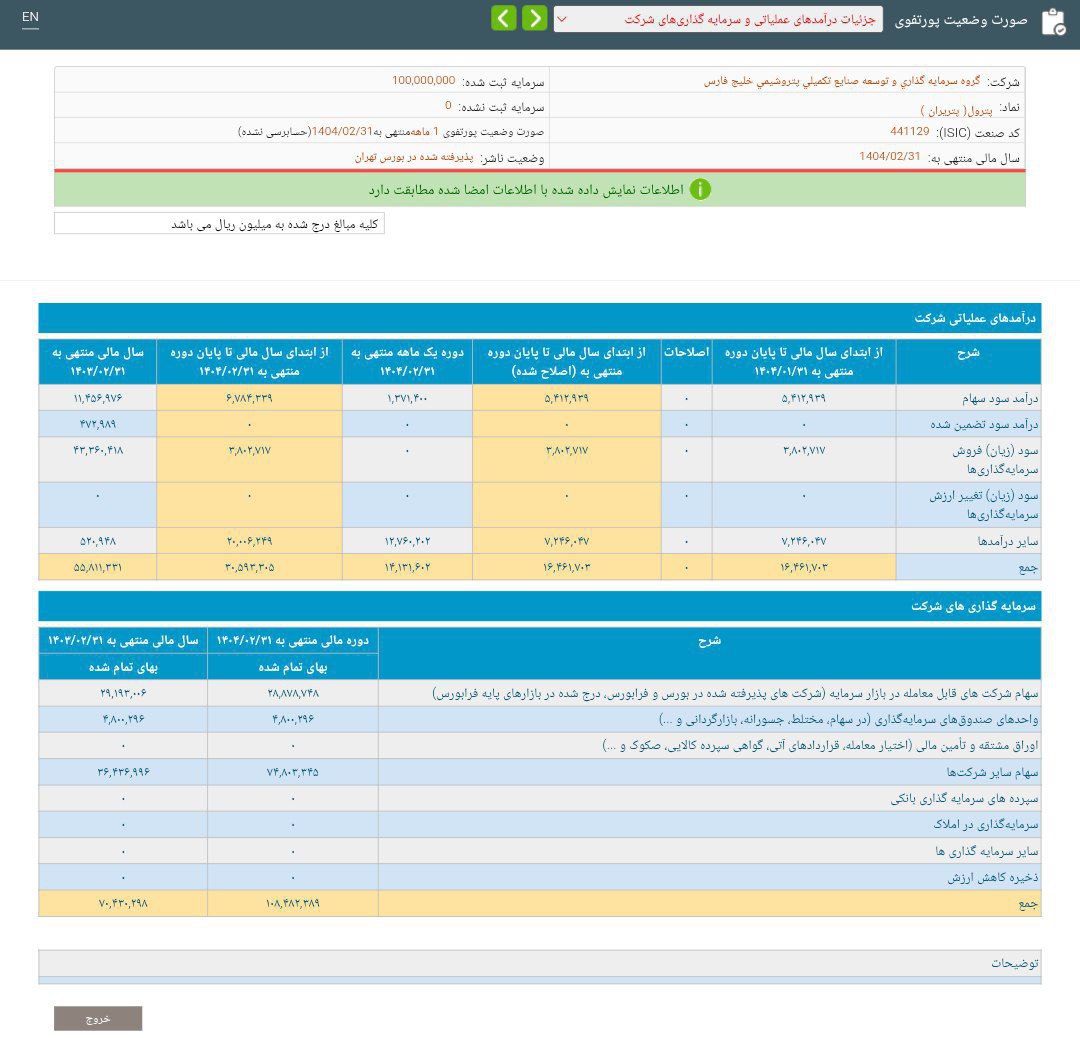
Task: Click investments total ۷۰,۴۳۰,۲۹۸
Action: [x=123, y=903]
